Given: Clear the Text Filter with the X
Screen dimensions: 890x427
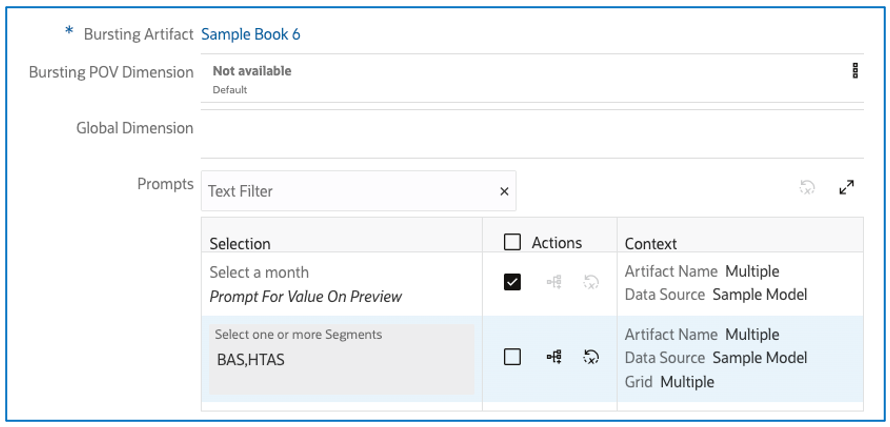Looking at the screenshot, I should click(x=504, y=191).
